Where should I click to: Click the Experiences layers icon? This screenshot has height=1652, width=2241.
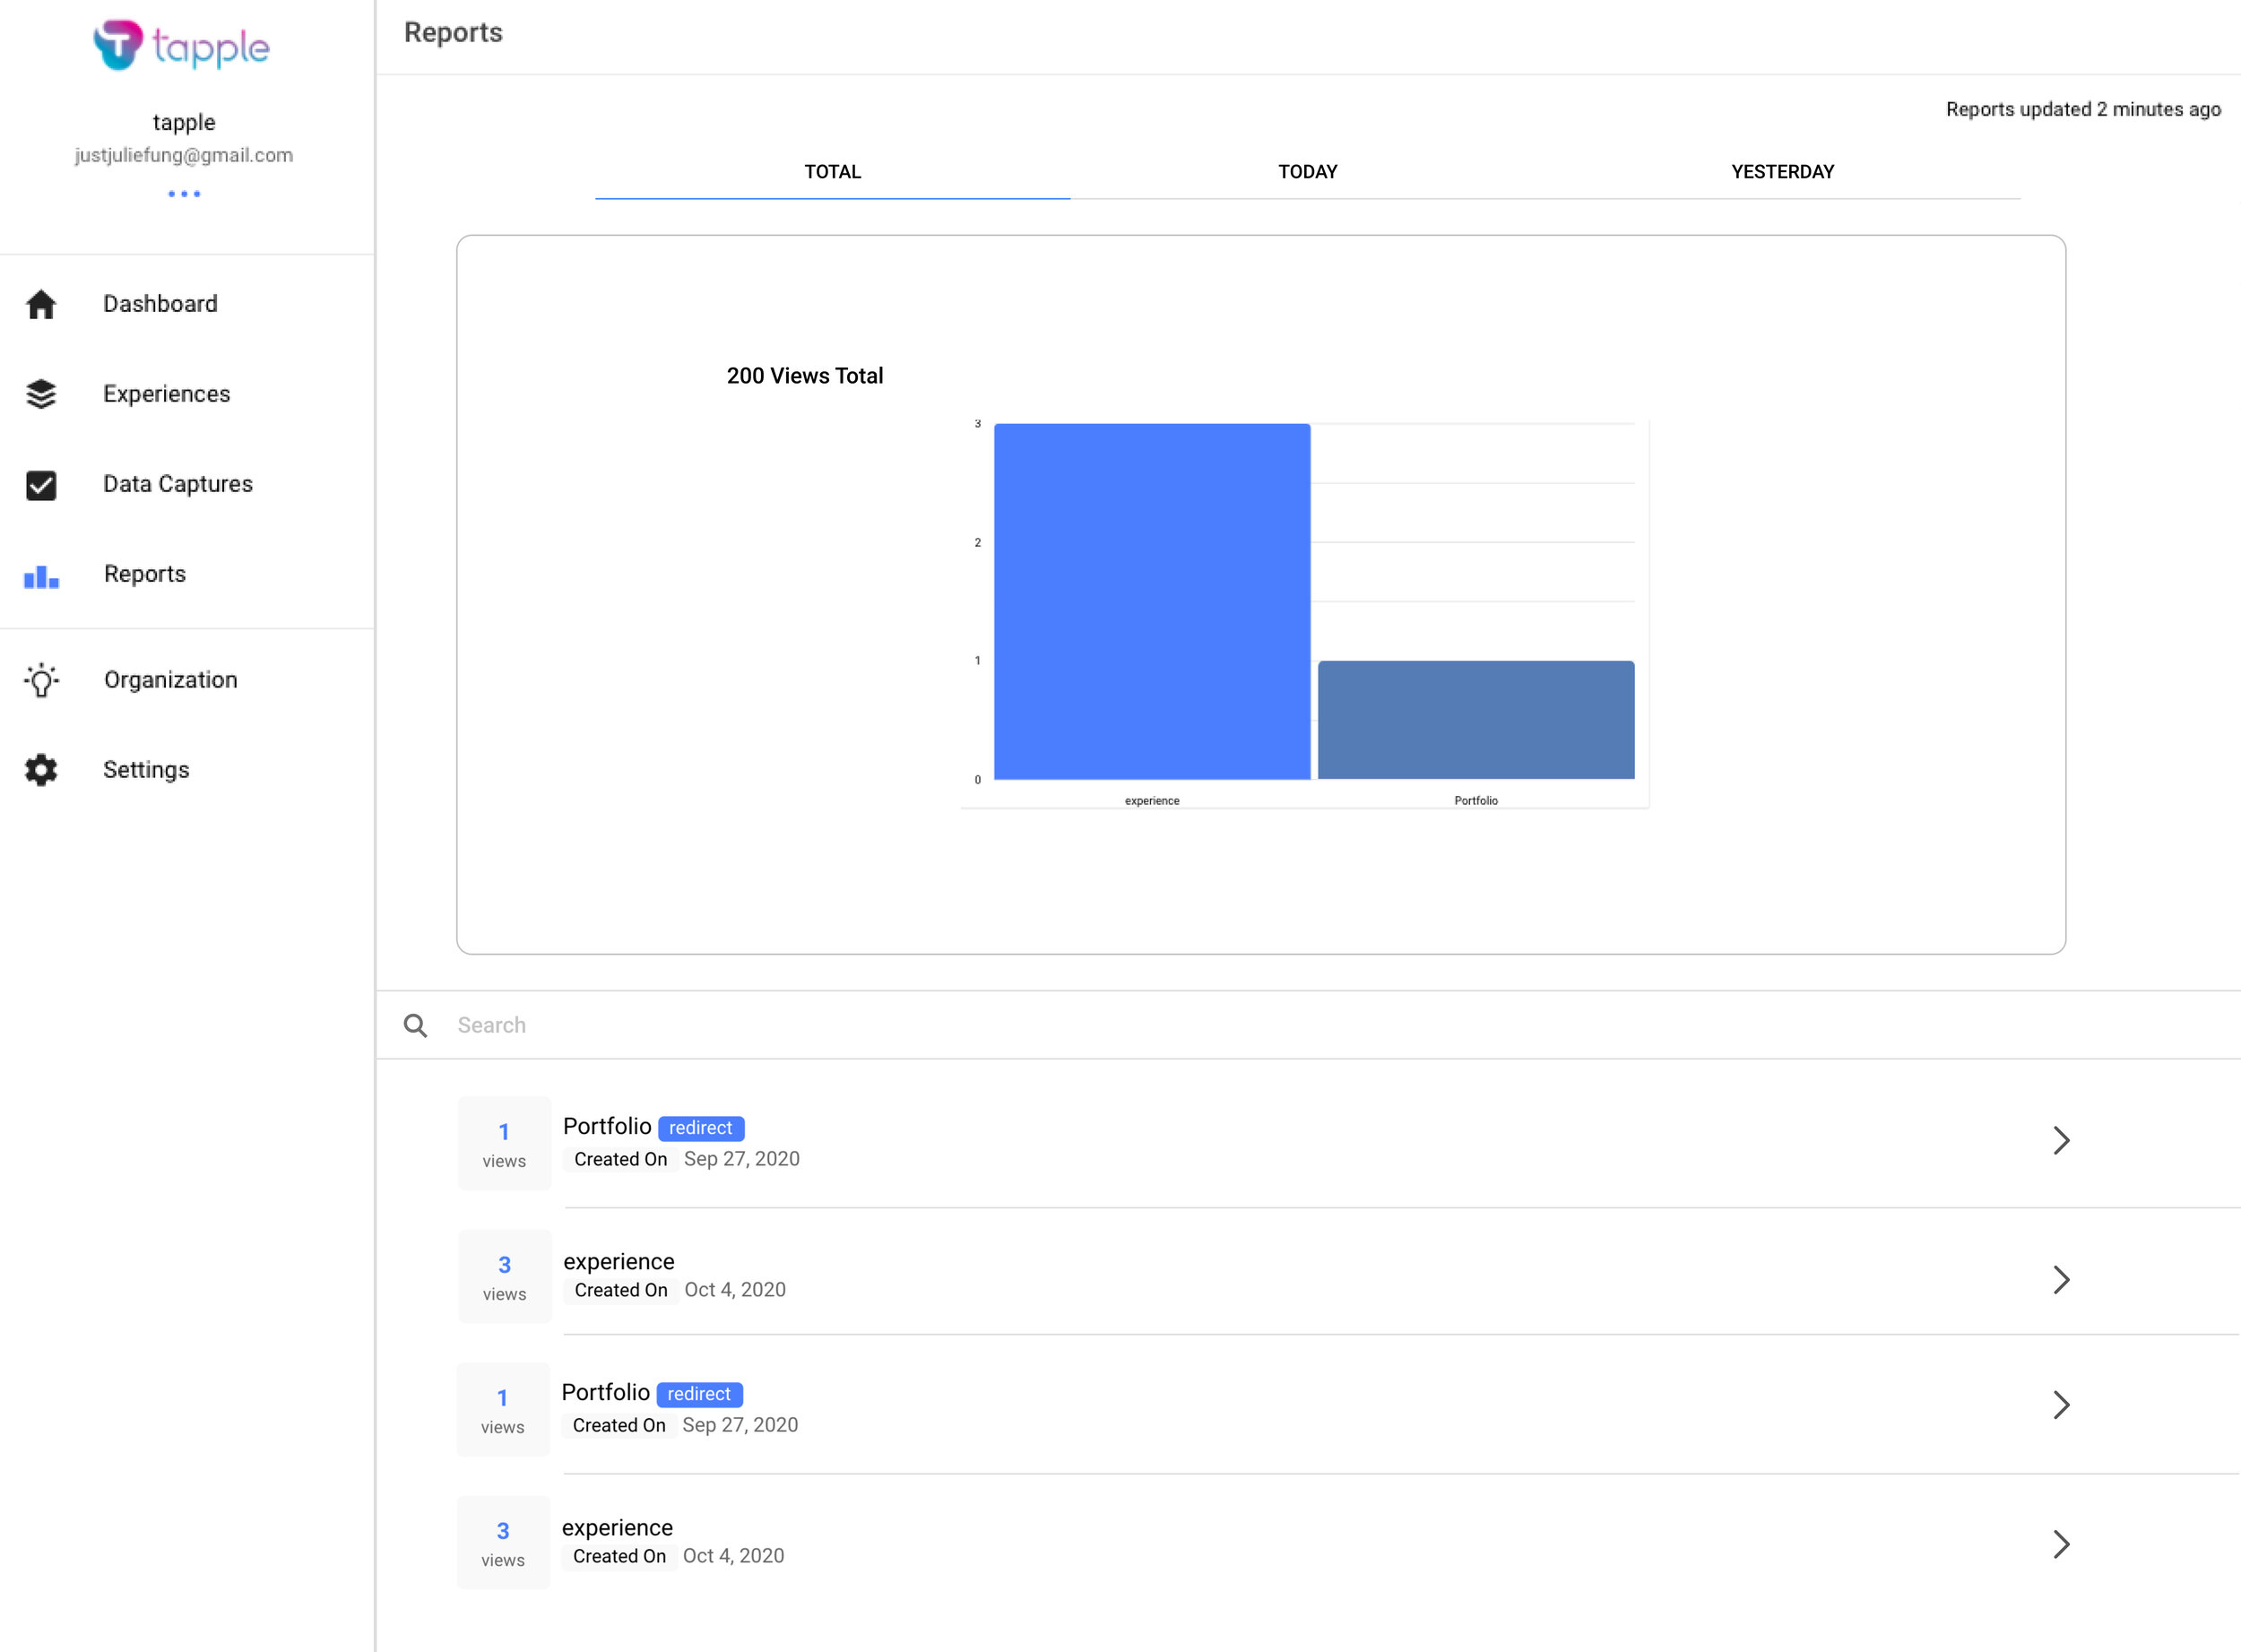tap(41, 394)
